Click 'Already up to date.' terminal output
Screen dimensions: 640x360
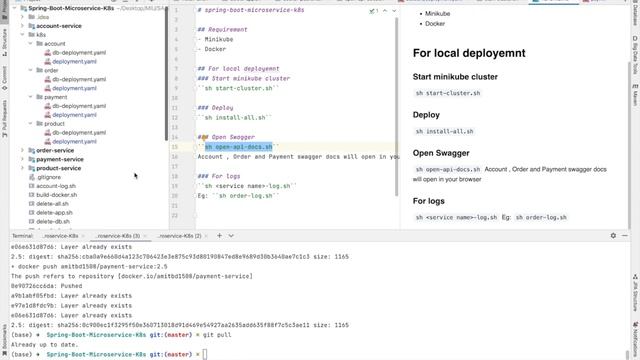[x=44, y=344]
